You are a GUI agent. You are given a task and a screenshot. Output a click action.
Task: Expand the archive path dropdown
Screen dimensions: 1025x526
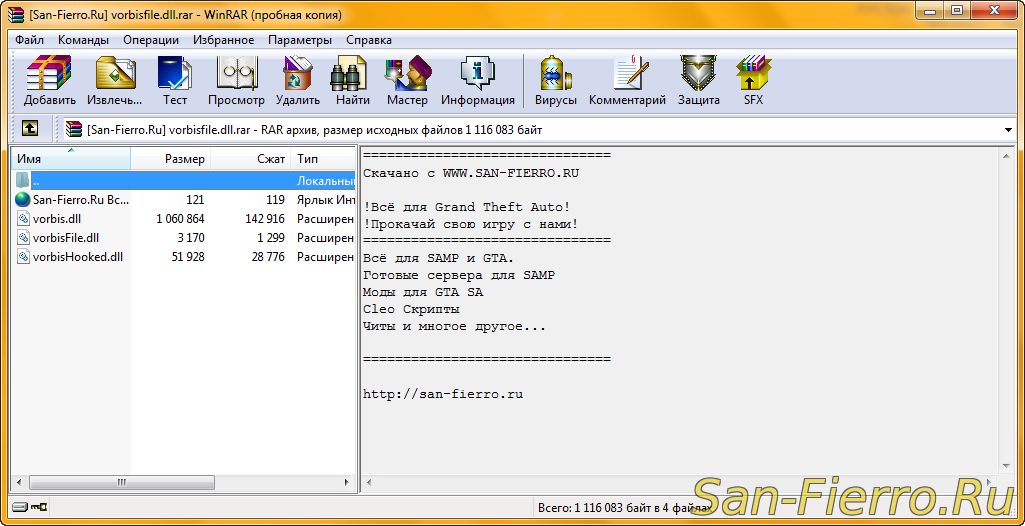pos(1008,130)
